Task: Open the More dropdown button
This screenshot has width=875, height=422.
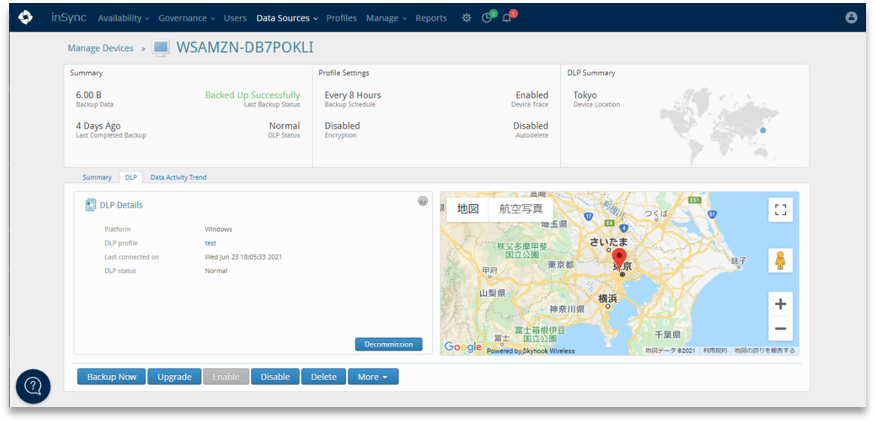Action: click(x=373, y=377)
